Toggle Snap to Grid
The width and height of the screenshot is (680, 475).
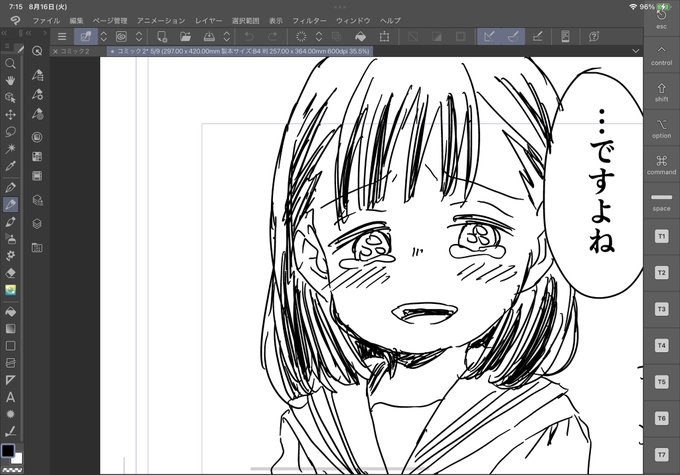pos(537,36)
